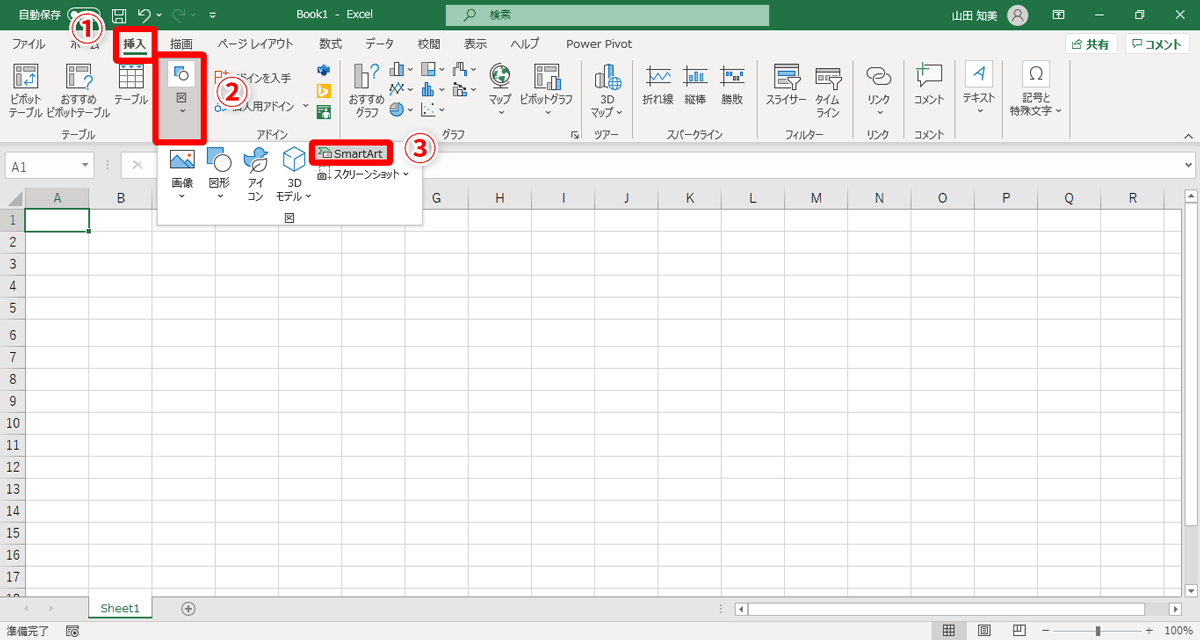Toggle AutoSave (自動保存) switch

click(85, 15)
